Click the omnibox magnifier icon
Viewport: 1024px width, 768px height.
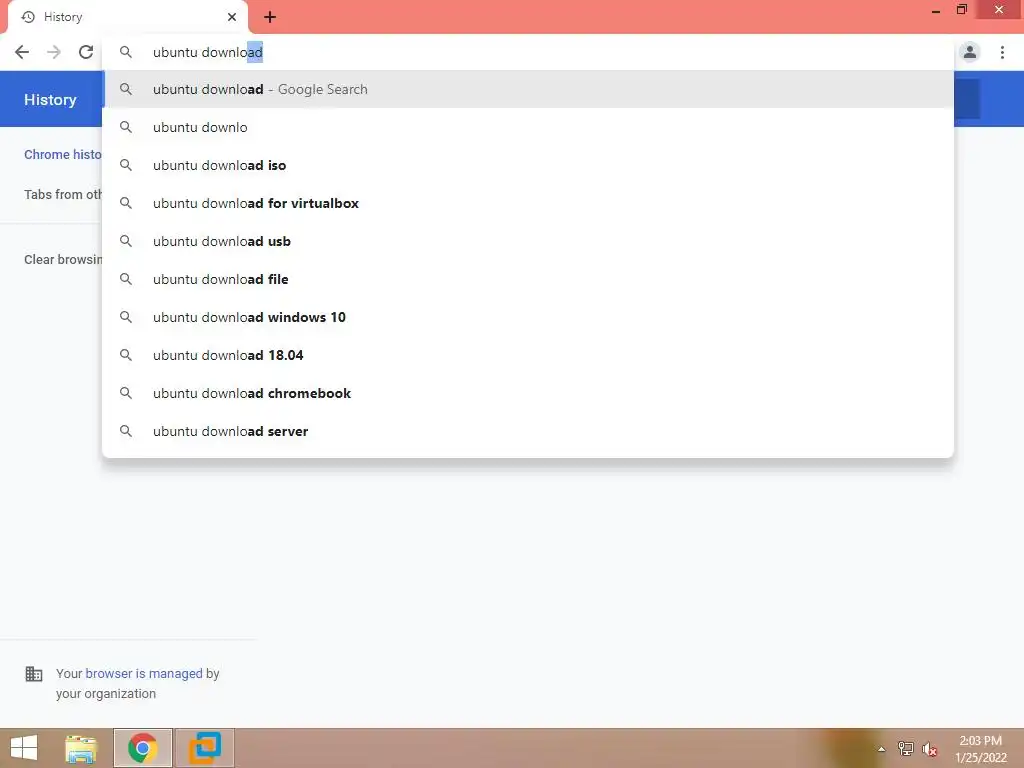point(126,52)
